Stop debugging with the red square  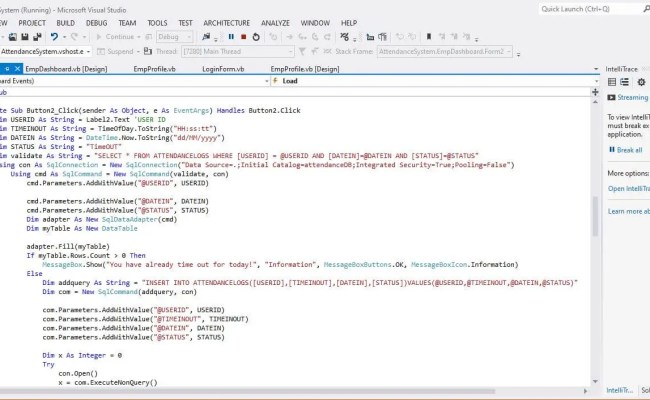[243, 37]
